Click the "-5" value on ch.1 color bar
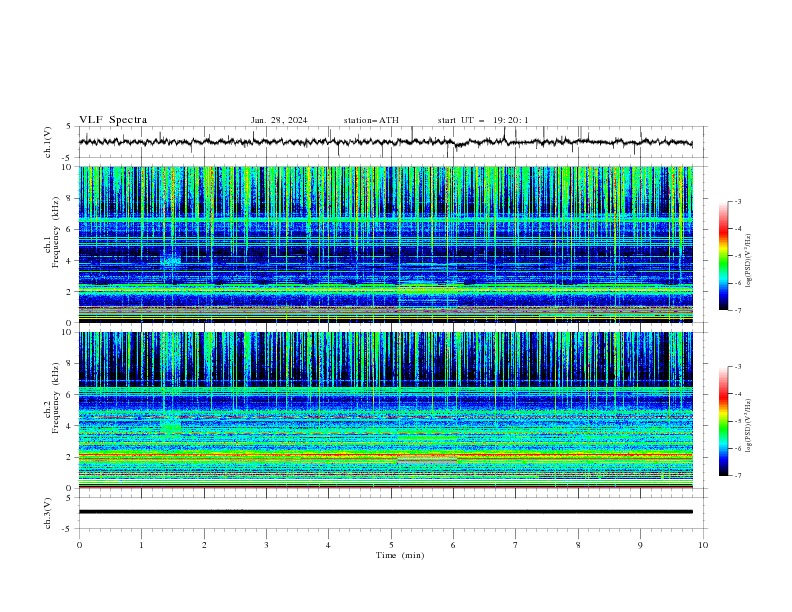Image resolution: width=792 pixels, height=612 pixels. 738,256
